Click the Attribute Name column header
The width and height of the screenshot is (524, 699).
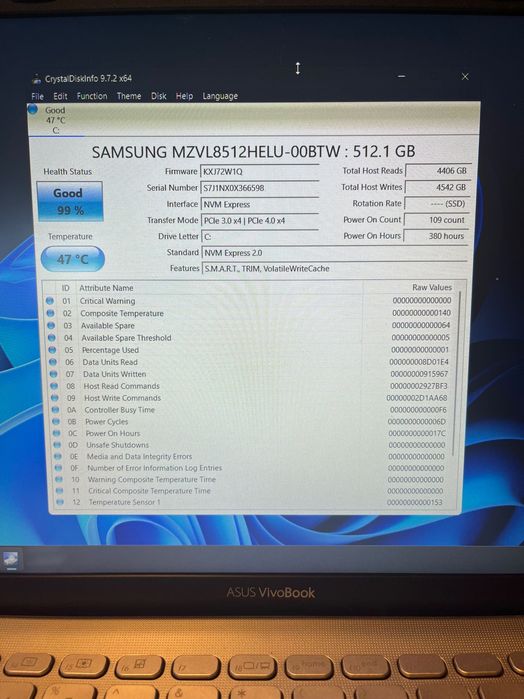(x=106, y=288)
